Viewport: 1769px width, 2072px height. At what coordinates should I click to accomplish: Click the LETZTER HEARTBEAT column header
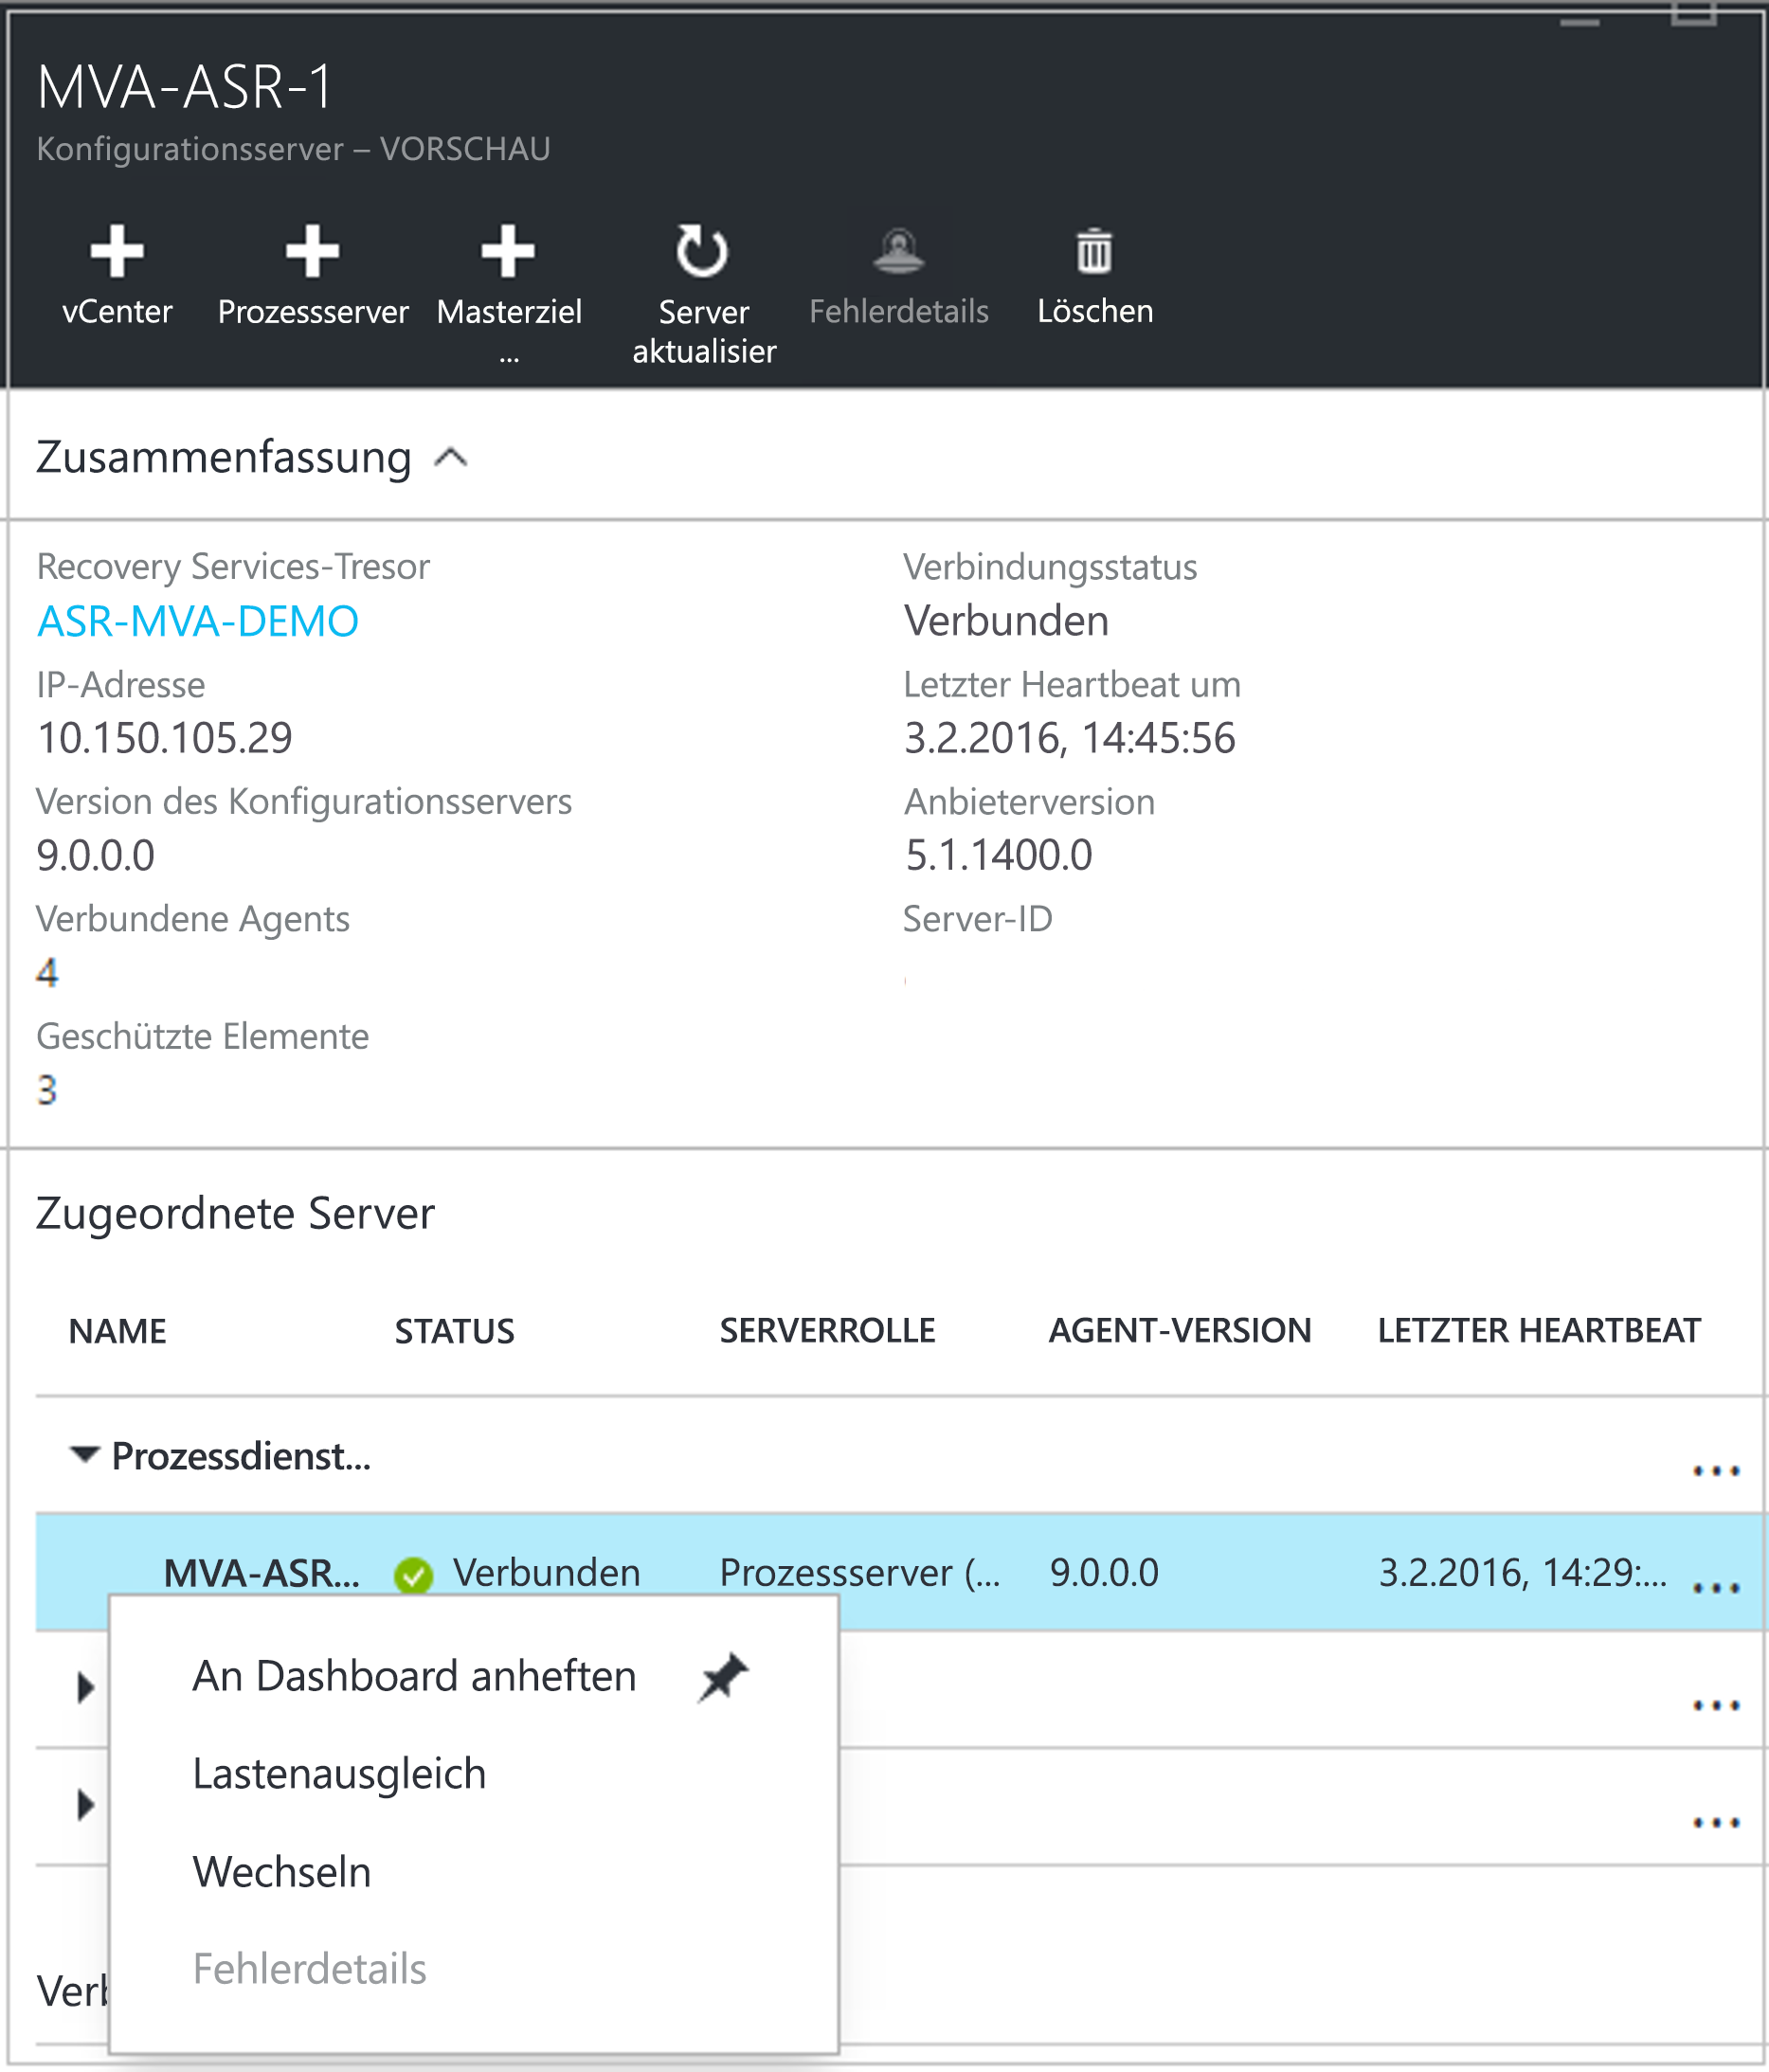tap(1538, 1331)
